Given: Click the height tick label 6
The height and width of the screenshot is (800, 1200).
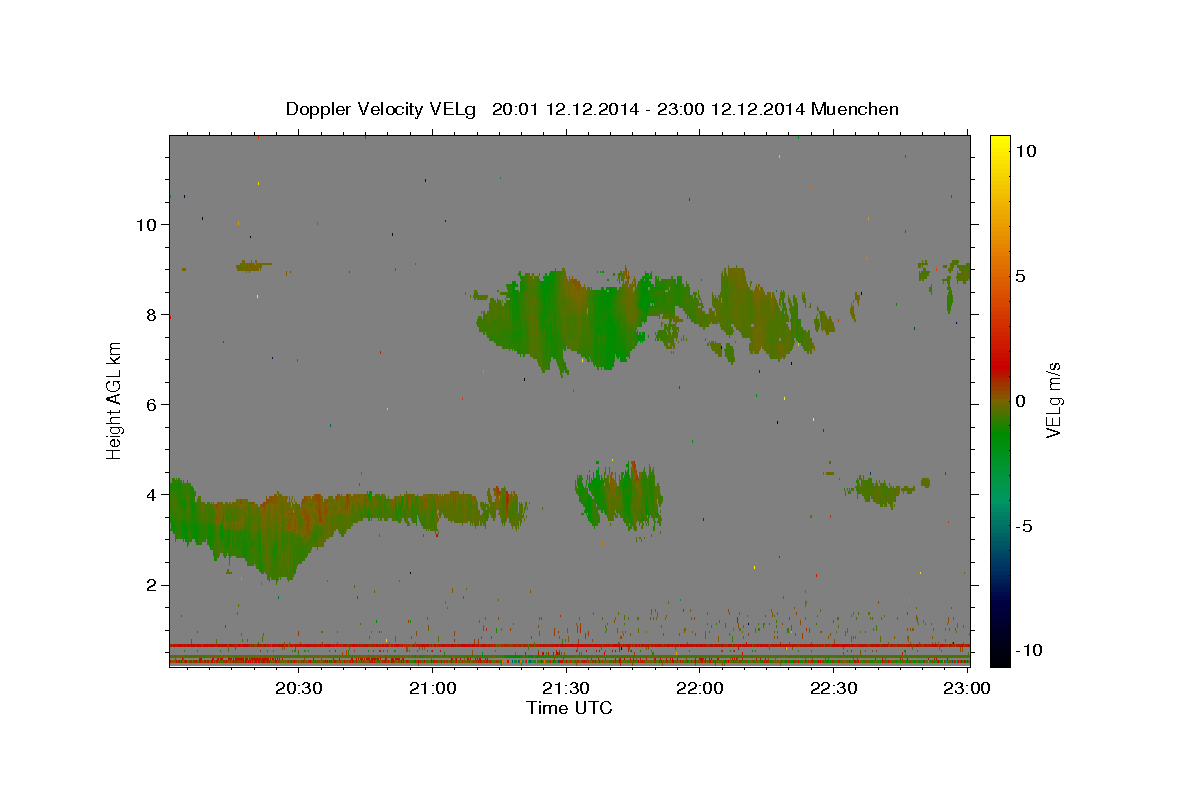Looking at the screenshot, I should pos(152,404).
